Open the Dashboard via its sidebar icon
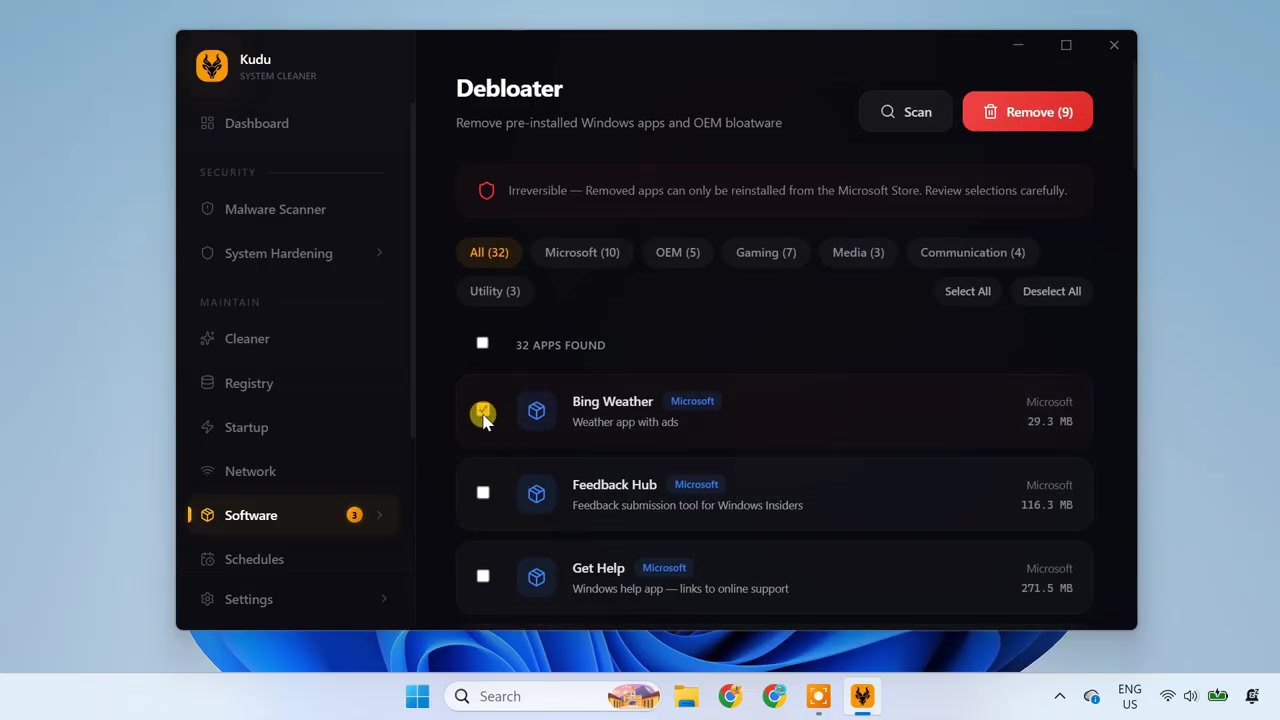Screen dimensions: 1280x720 click(207, 123)
